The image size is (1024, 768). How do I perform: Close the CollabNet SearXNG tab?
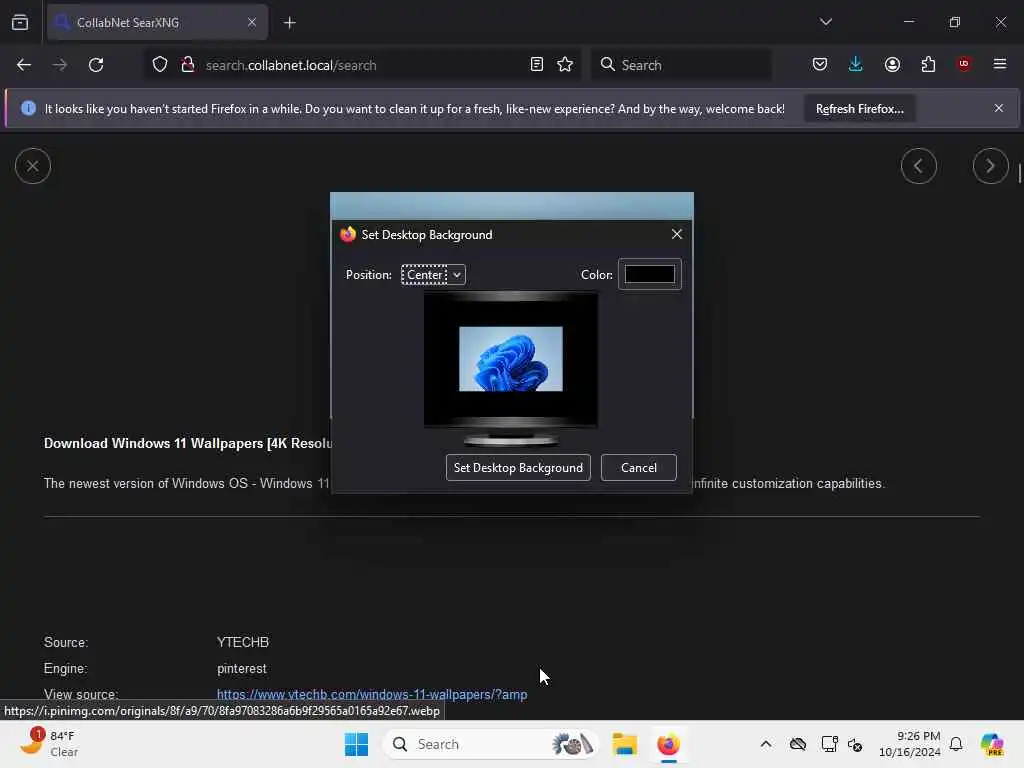[x=252, y=22]
